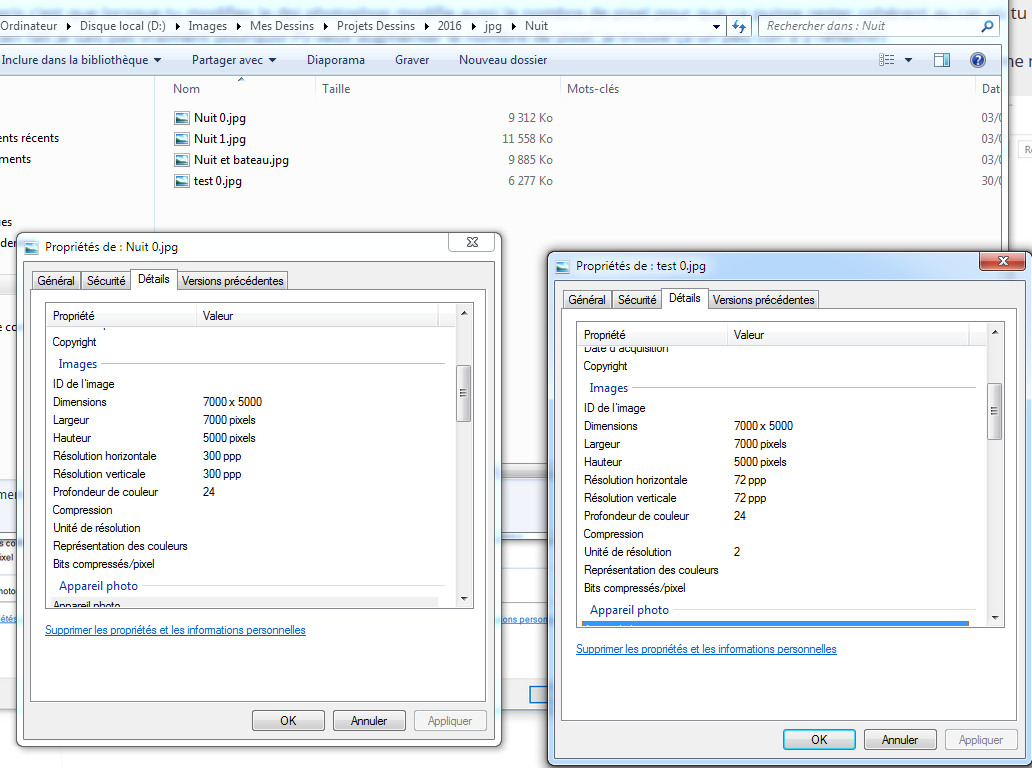
Task: Sort files by the Taille column header
Action: [x=336, y=89]
